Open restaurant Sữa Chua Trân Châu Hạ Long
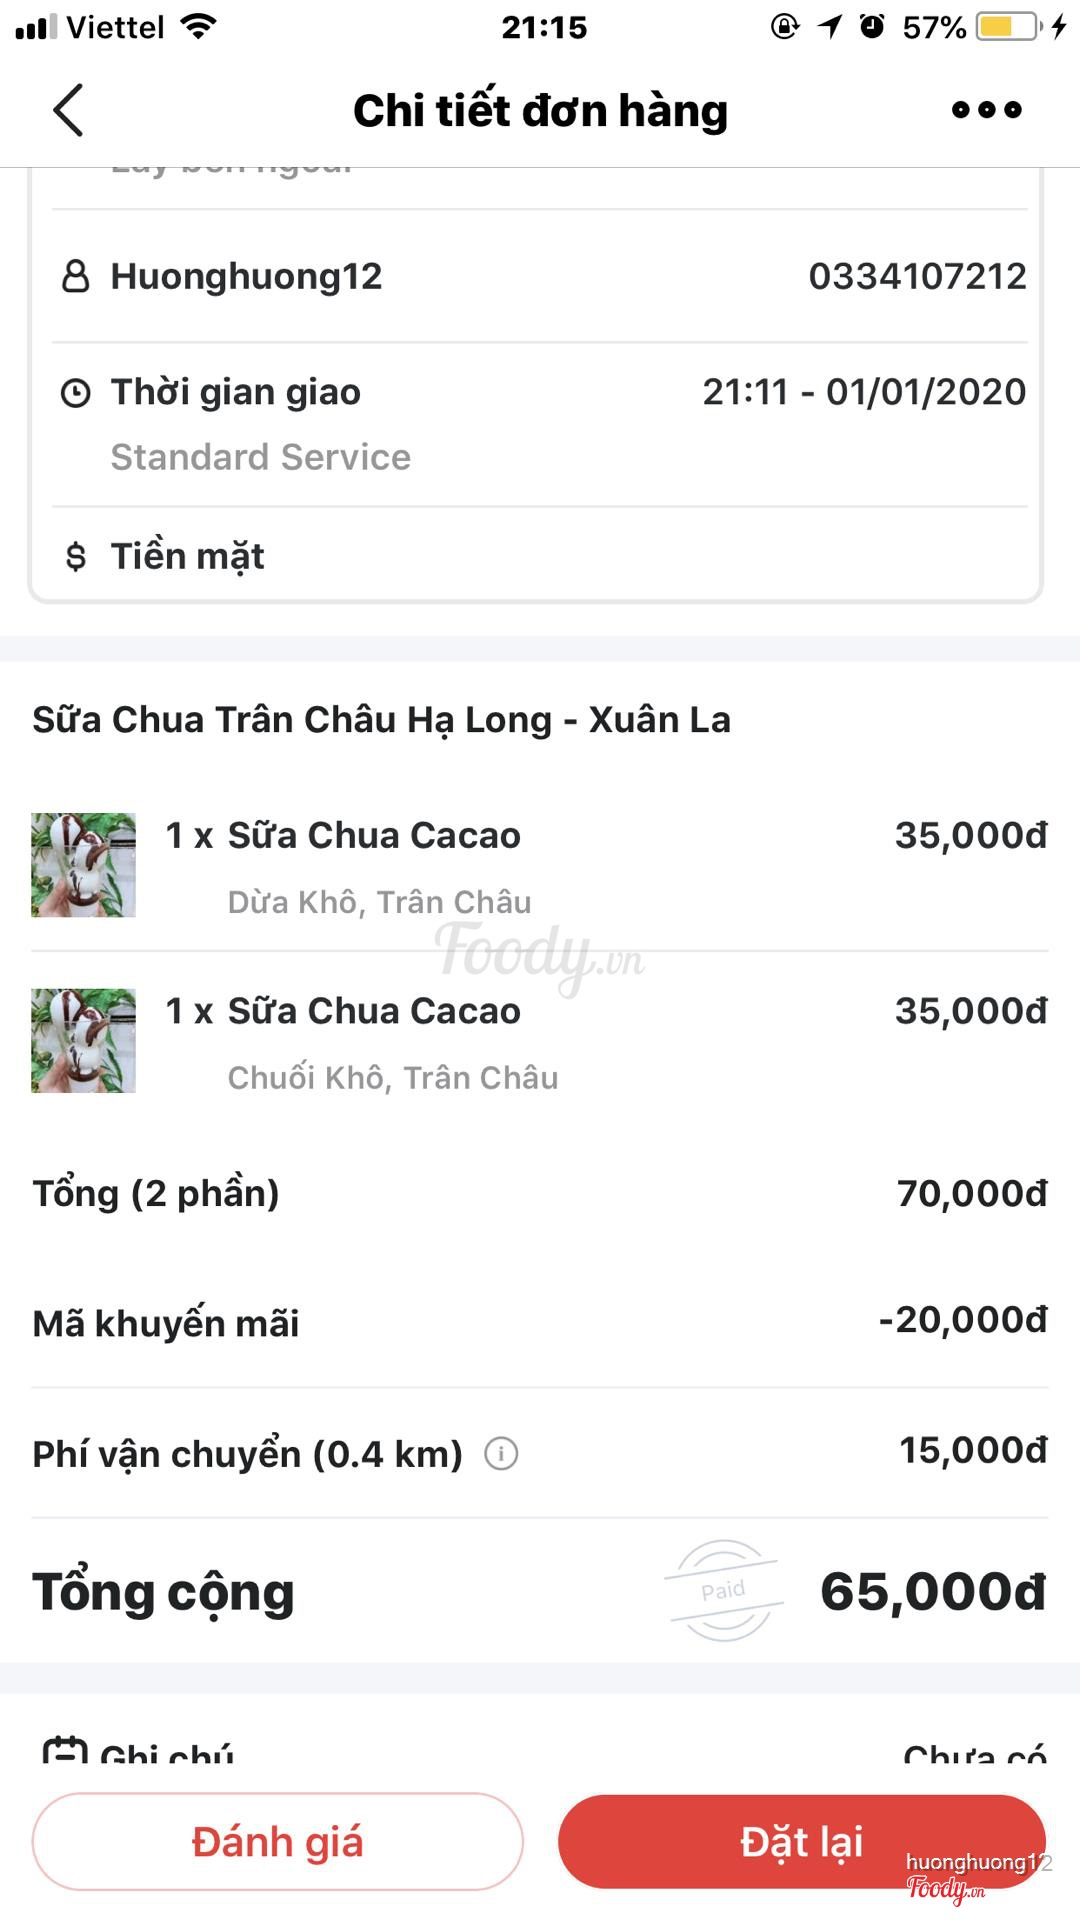The height and width of the screenshot is (1920, 1080). pos(381,720)
